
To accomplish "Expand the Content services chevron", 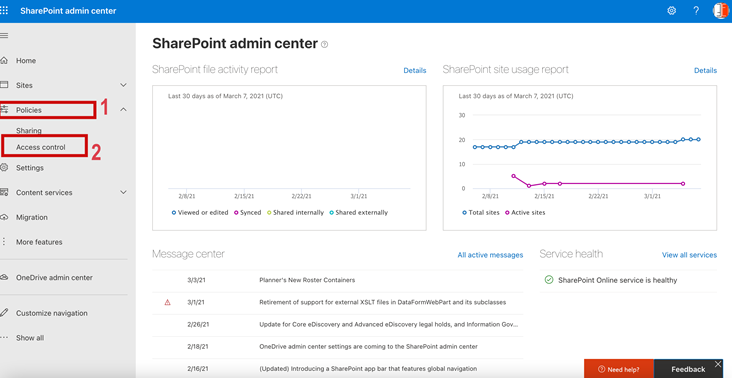I will point(123,192).
